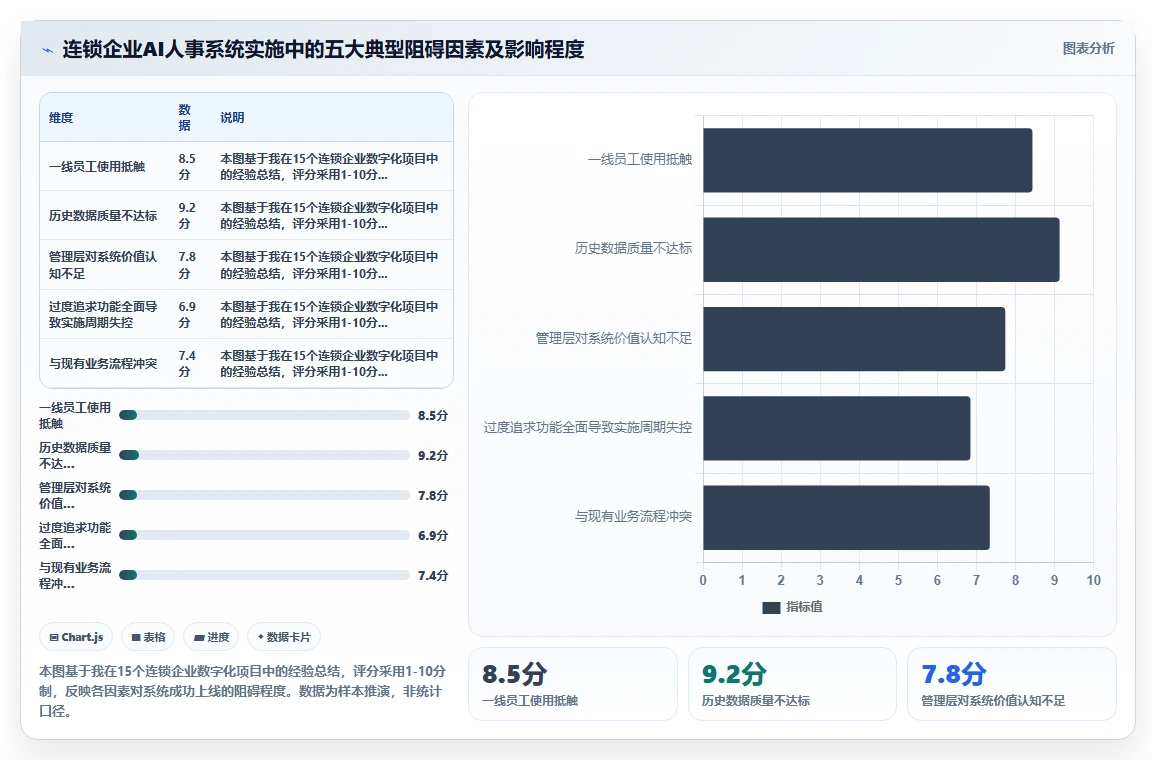Screen dimensions: 1156x760
Task: Click the 与现有业务流程冲… progress bar
Action: [x=264, y=574]
